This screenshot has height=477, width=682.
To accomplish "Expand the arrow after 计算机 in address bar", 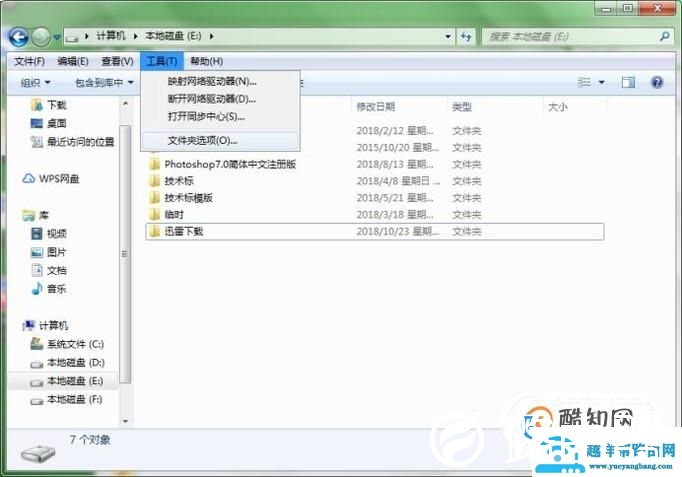I will [x=135, y=36].
